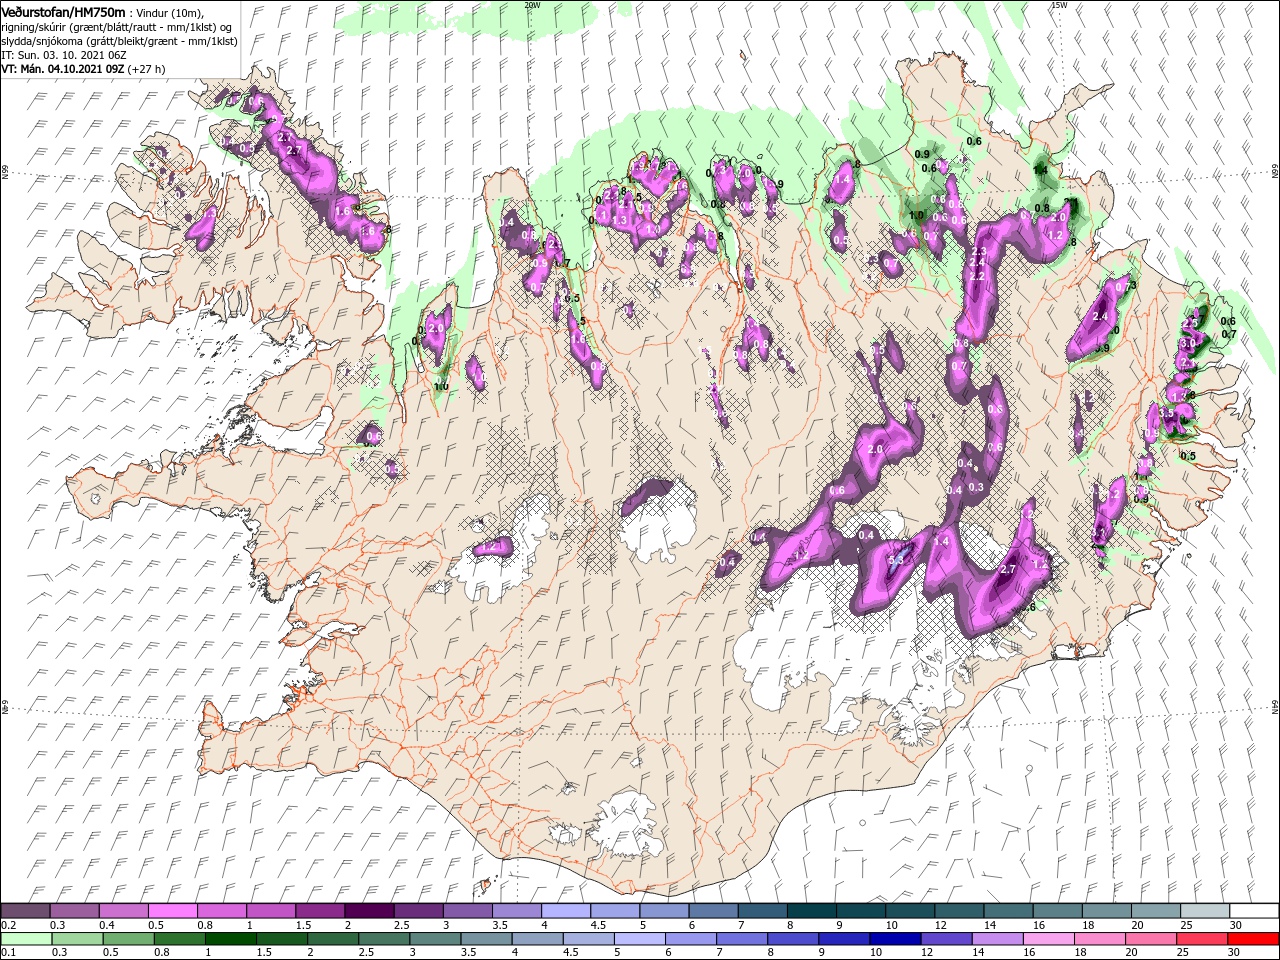
Task: Pick the mauve-grey 0.2 swatch in snow legend
Action: click(x=25, y=911)
